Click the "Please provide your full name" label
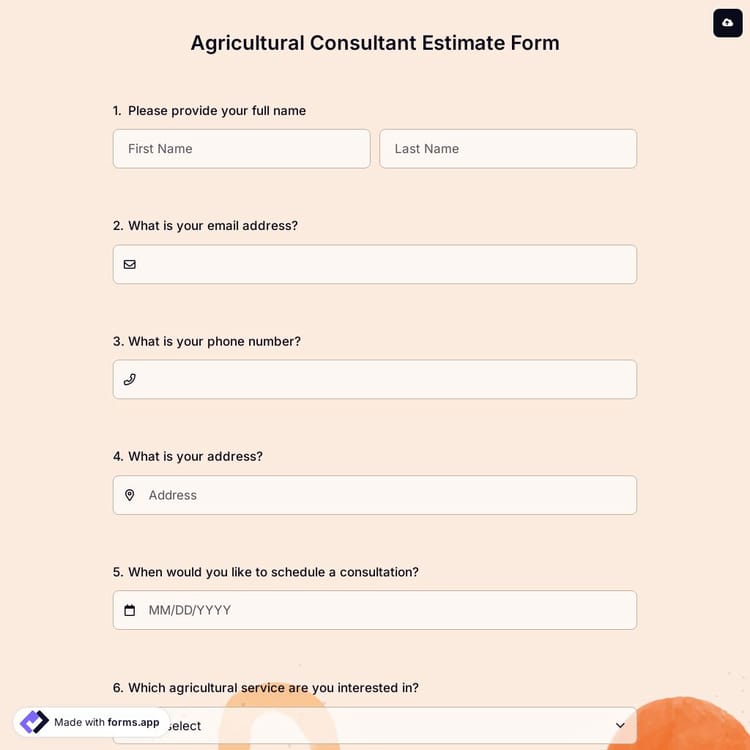 pyautogui.click(x=216, y=111)
